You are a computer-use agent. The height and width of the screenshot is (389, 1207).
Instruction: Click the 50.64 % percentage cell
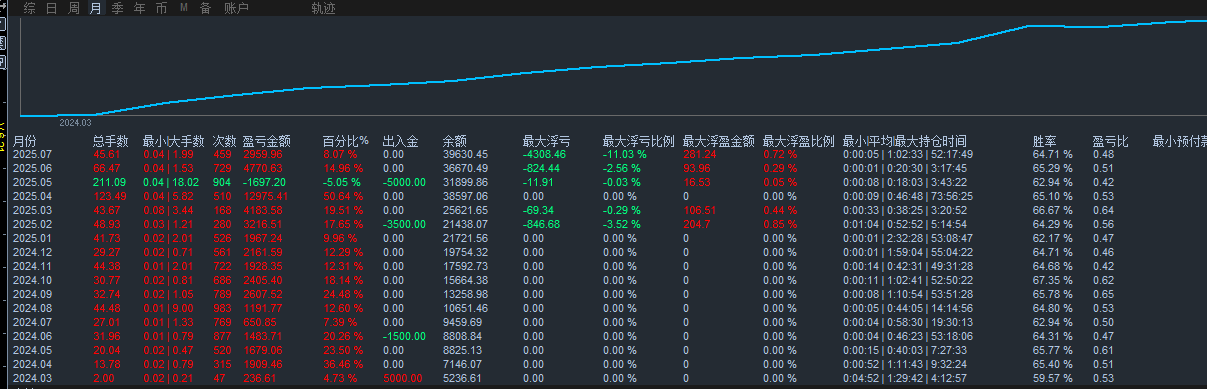point(342,197)
